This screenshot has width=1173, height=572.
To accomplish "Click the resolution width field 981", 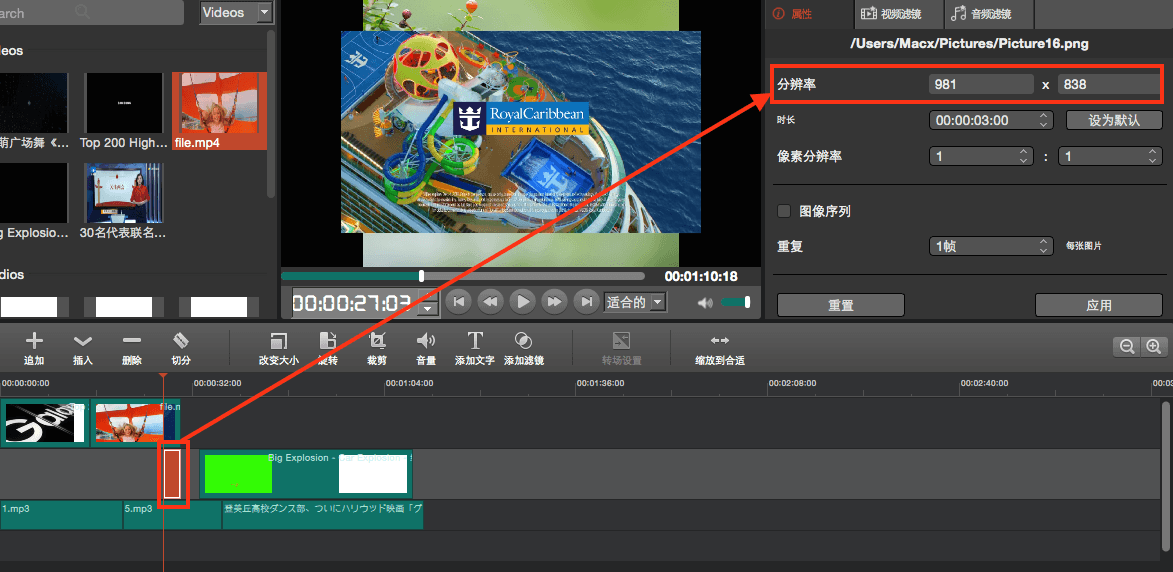I will click(981, 84).
